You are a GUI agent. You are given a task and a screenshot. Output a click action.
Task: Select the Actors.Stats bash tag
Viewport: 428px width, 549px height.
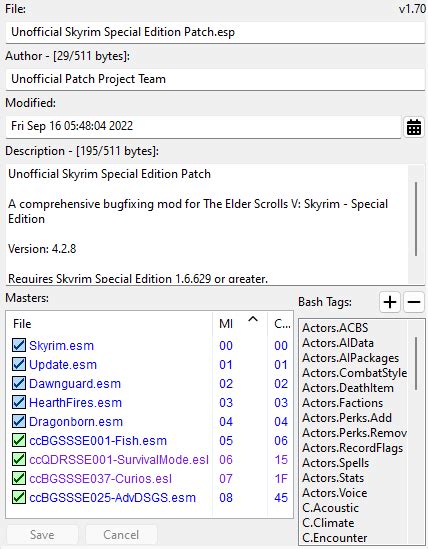pyautogui.click(x=333, y=478)
